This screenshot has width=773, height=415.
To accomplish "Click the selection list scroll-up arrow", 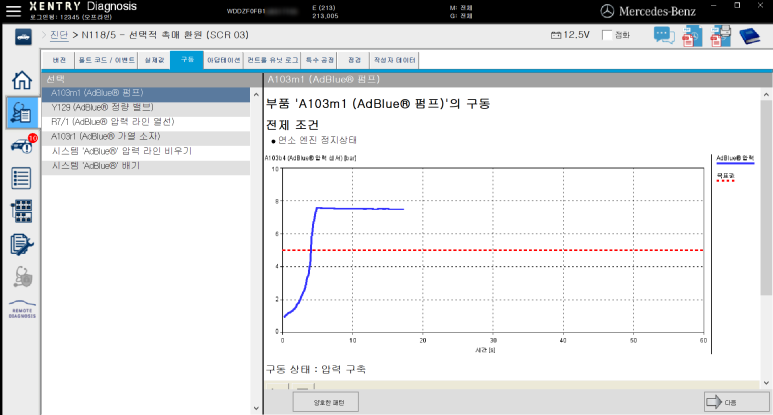I will 256,95.
